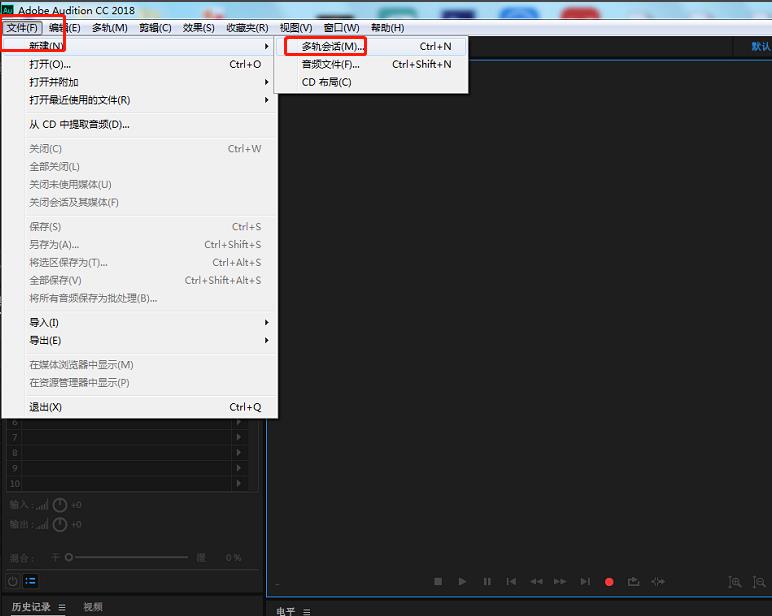772x616 pixels.
Task: Click the dry/wet mix slider handle
Action: [x=69, y=557]
